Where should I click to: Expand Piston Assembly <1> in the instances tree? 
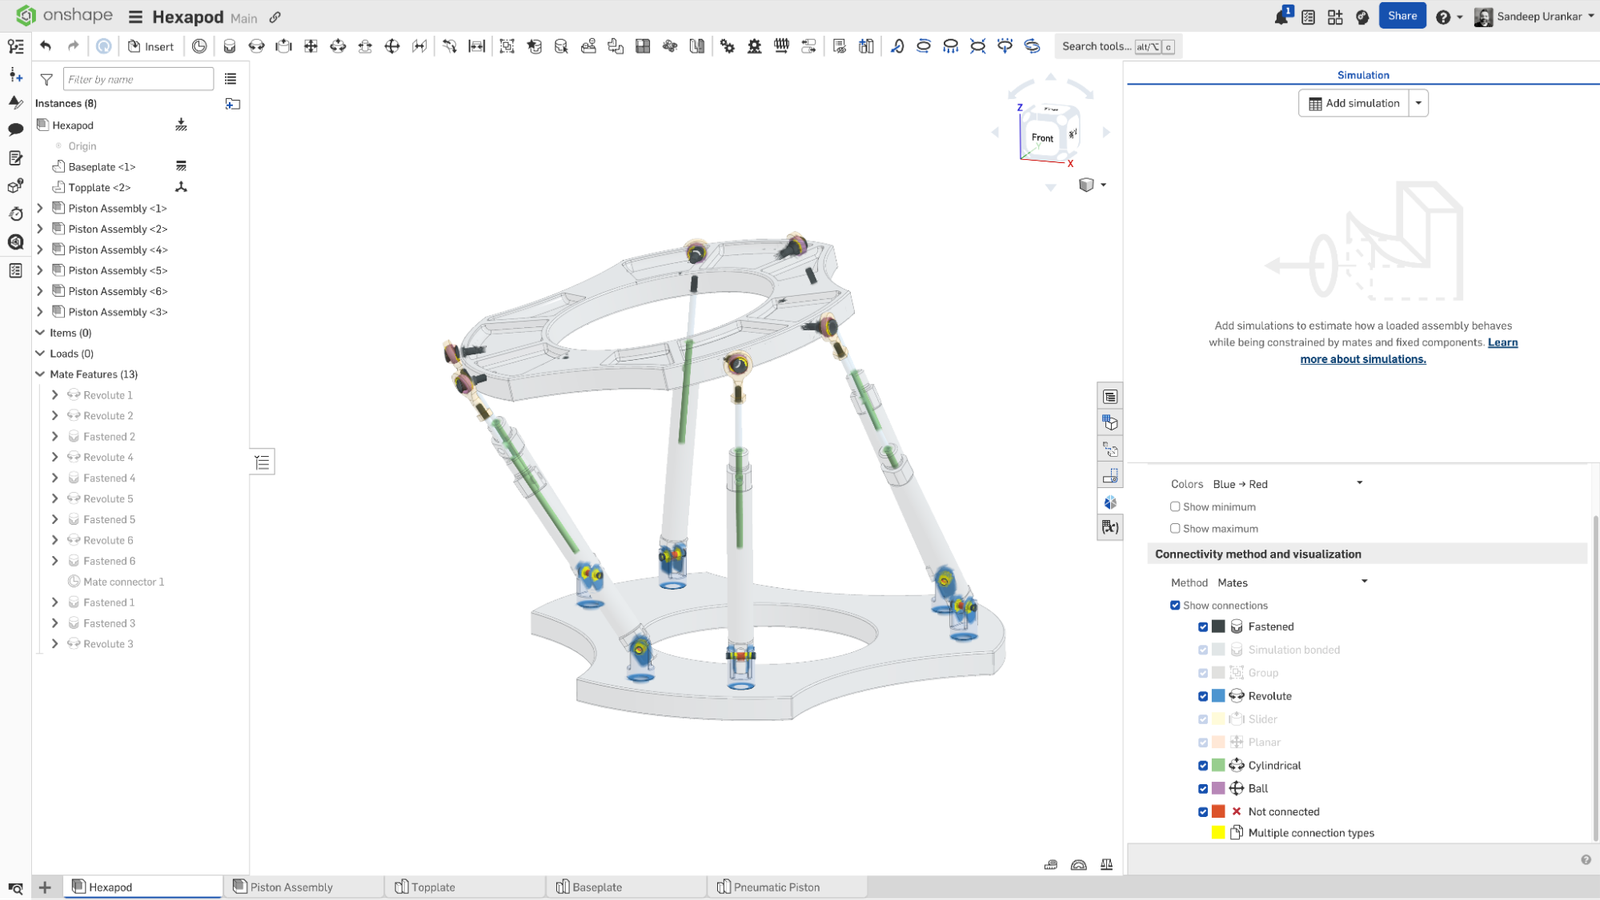[40, 208]
